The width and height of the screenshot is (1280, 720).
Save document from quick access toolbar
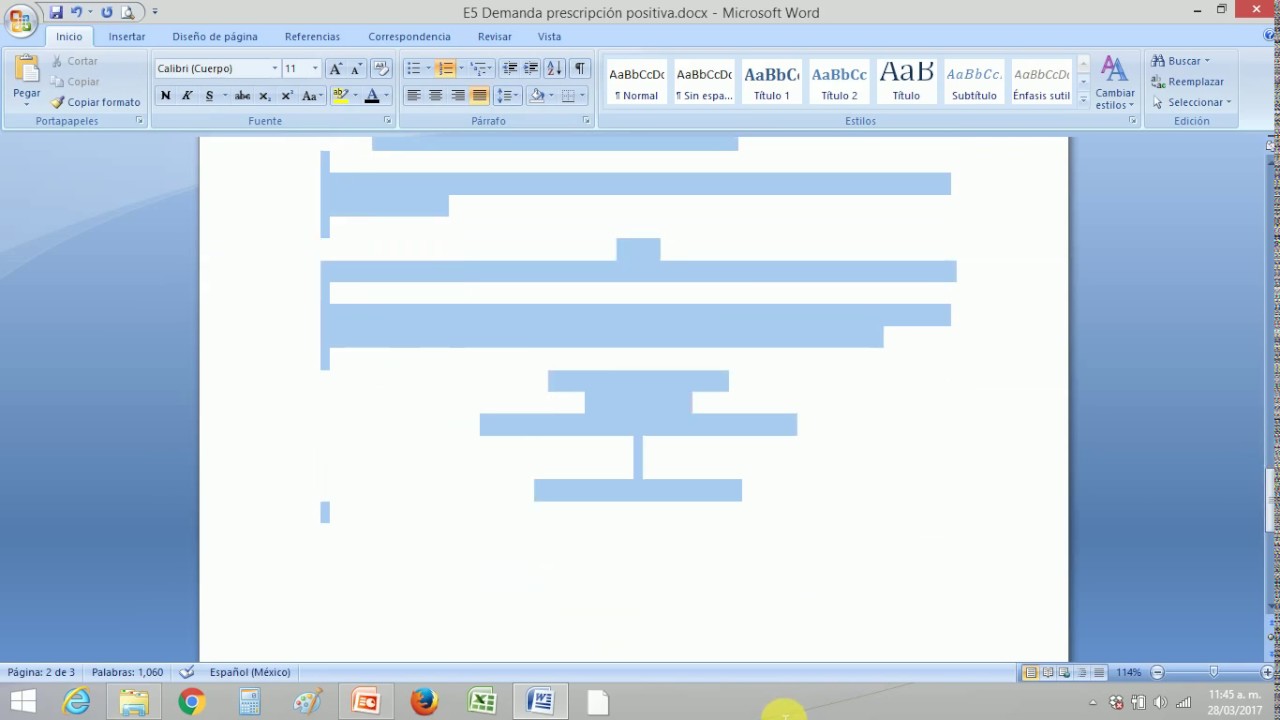(x=56, y=13)
